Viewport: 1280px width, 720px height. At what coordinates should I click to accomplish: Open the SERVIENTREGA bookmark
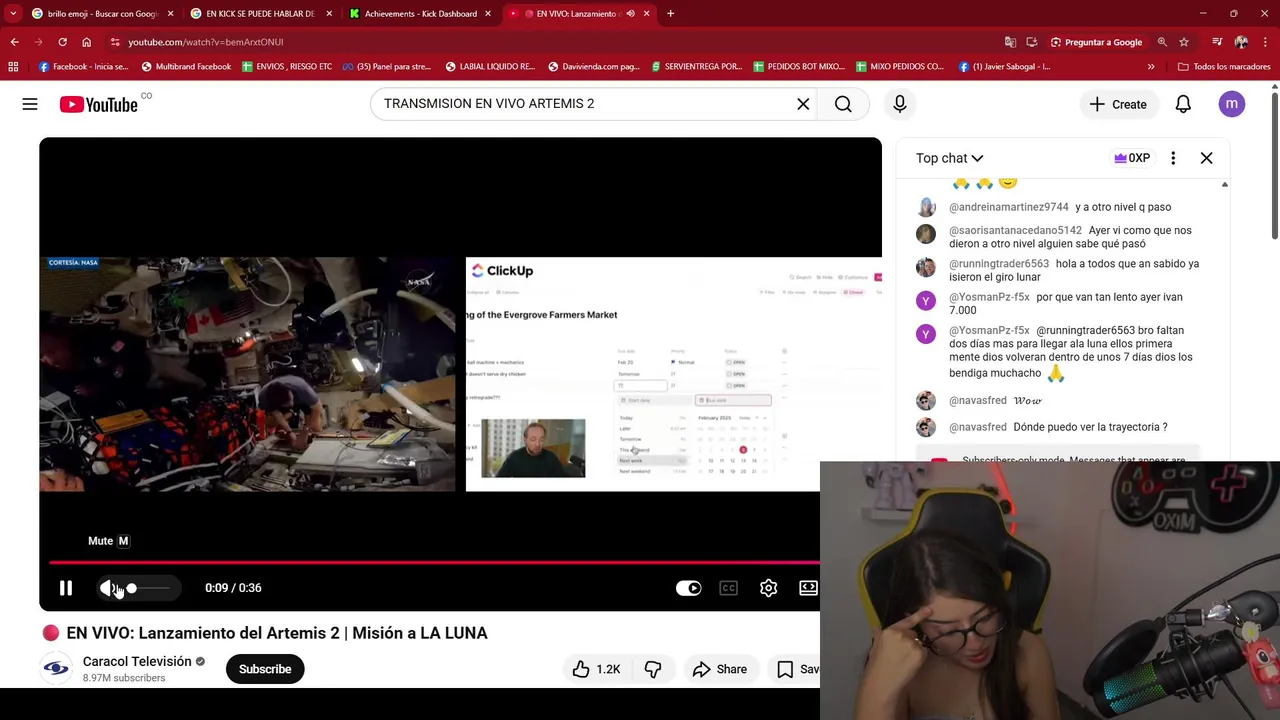[697, 67]
